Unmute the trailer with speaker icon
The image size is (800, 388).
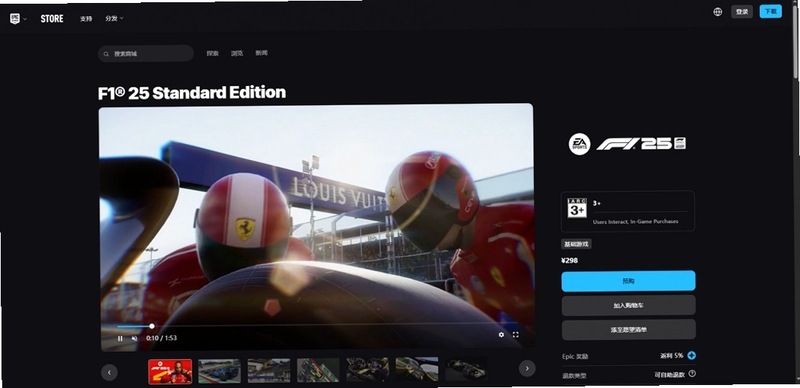click(x=135, y=338)
